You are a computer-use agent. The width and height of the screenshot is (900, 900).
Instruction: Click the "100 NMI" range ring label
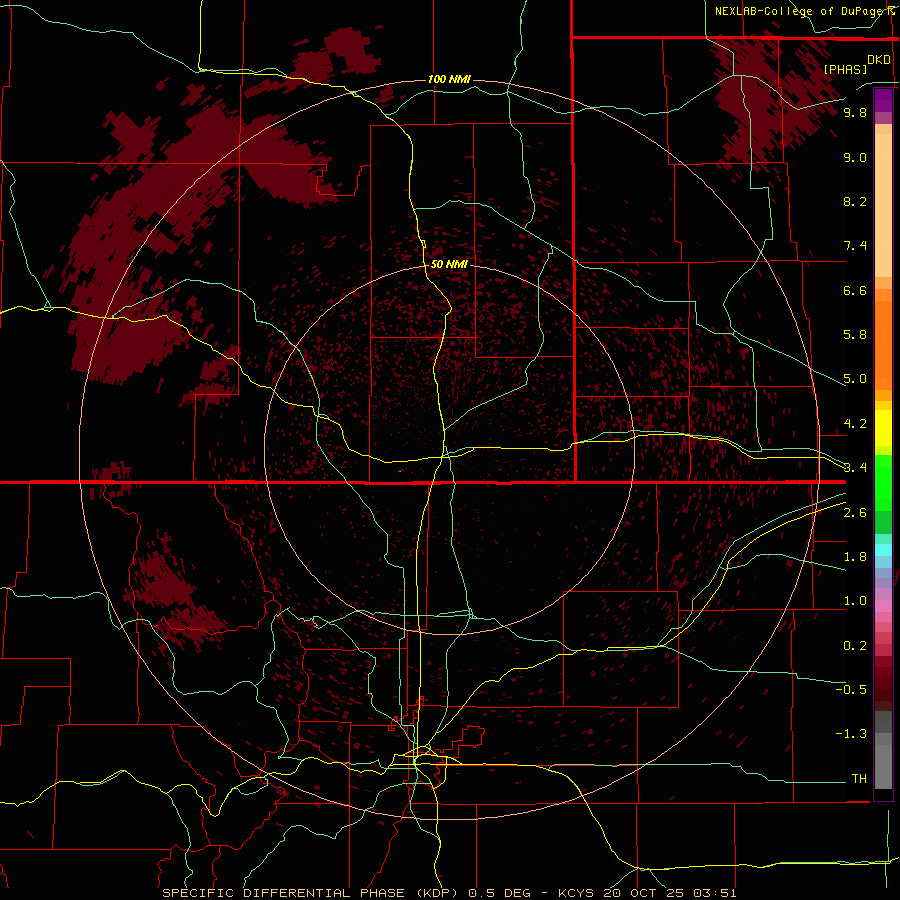[x=449, y=79]
